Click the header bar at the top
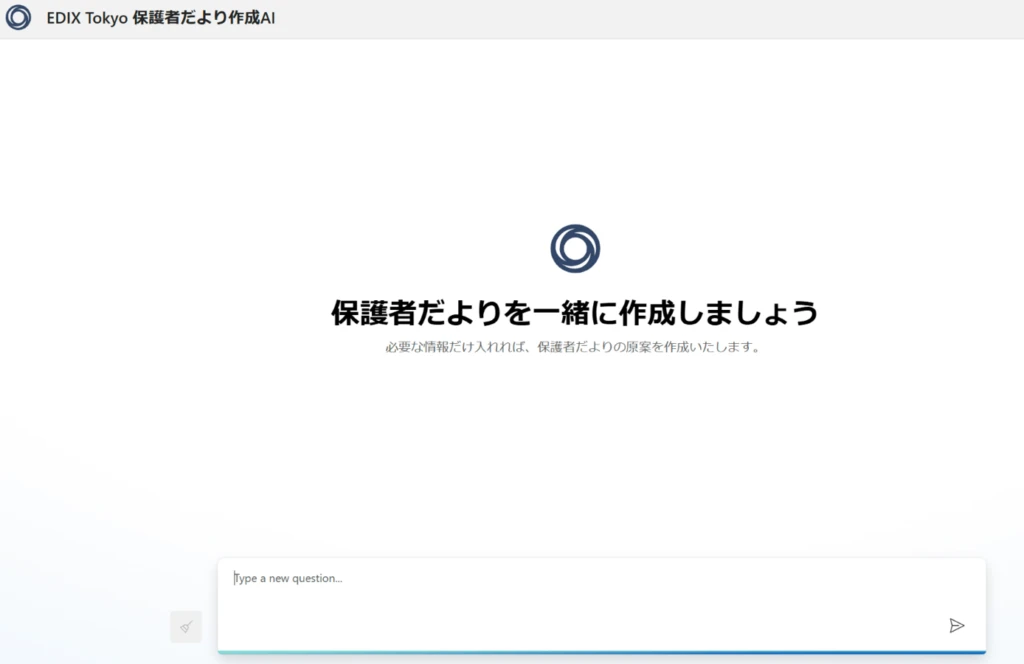This screenshot has width=1024, height=664. [512, 18]
